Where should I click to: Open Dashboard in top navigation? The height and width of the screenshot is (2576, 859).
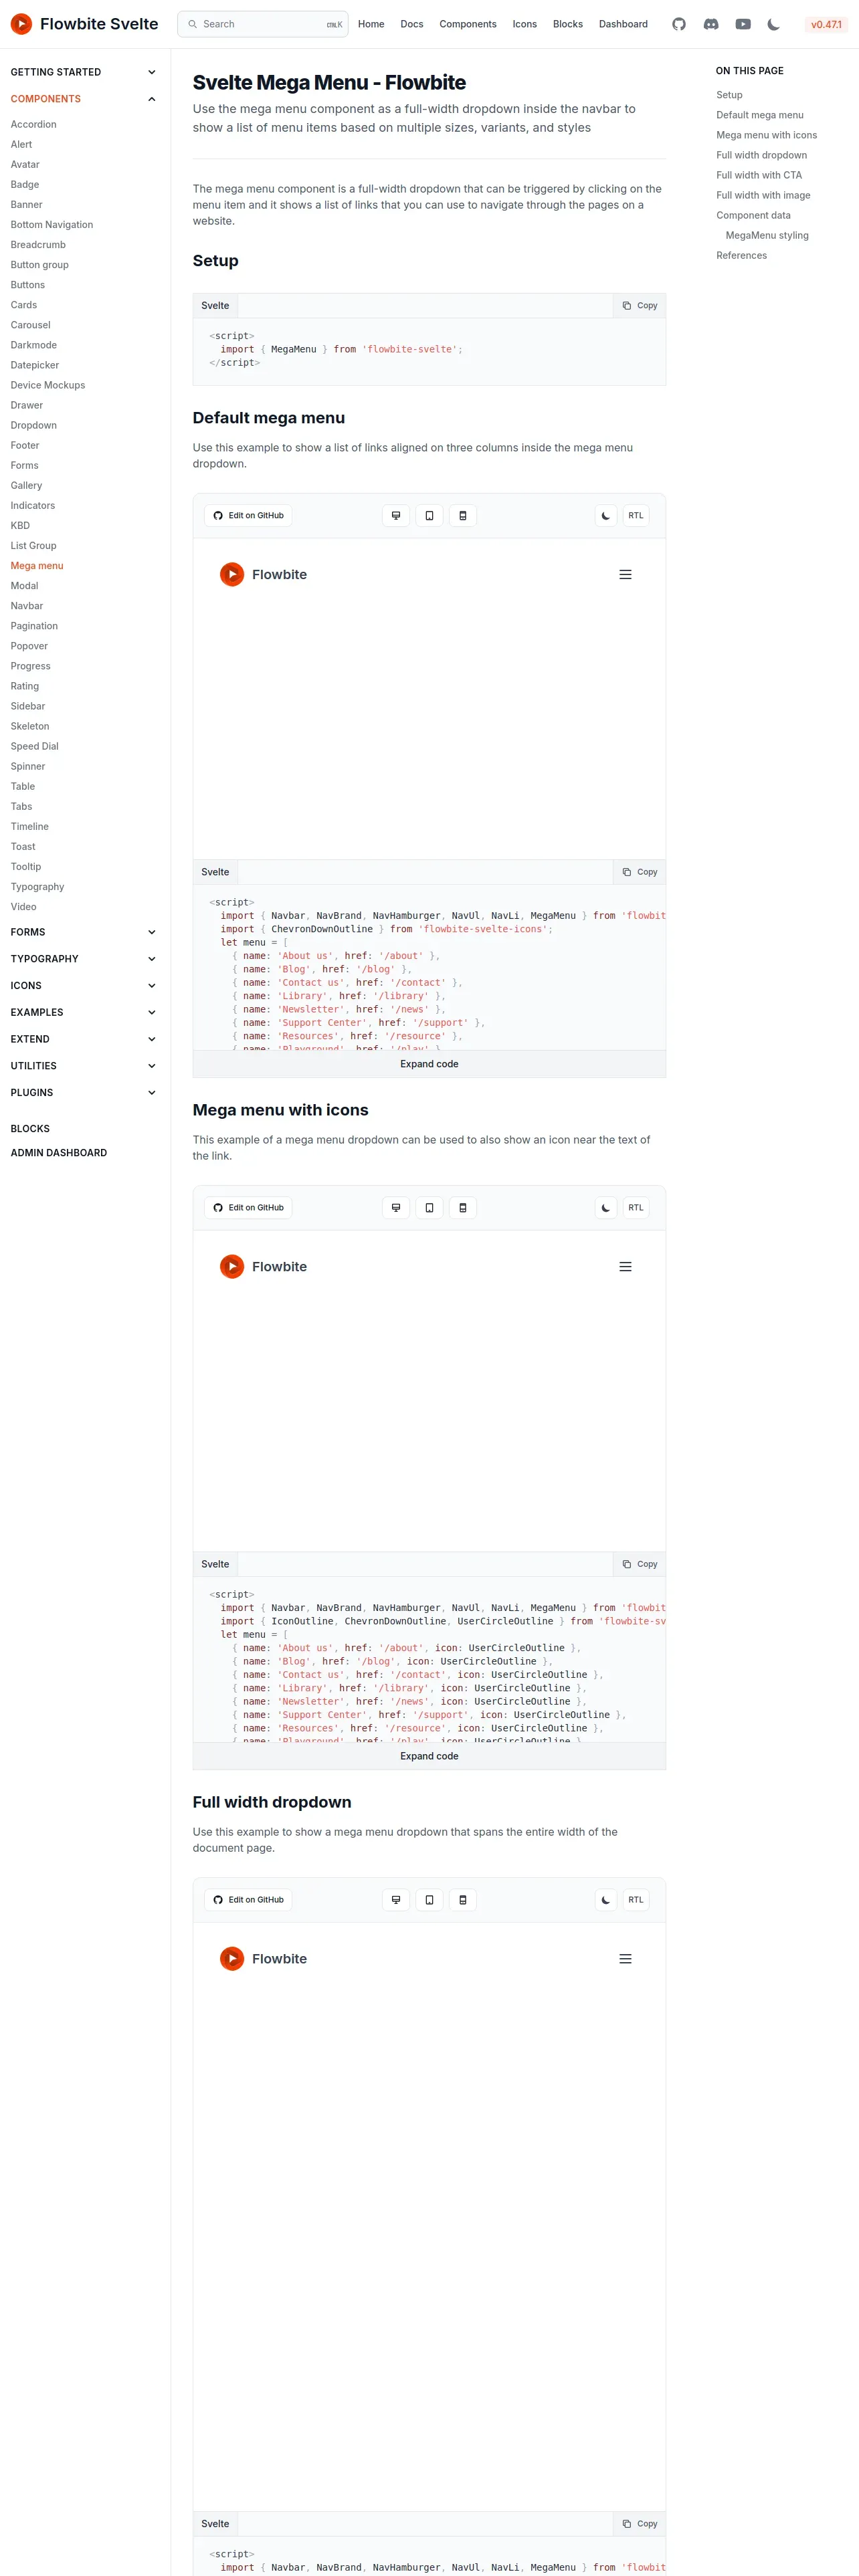coord(623,24)
